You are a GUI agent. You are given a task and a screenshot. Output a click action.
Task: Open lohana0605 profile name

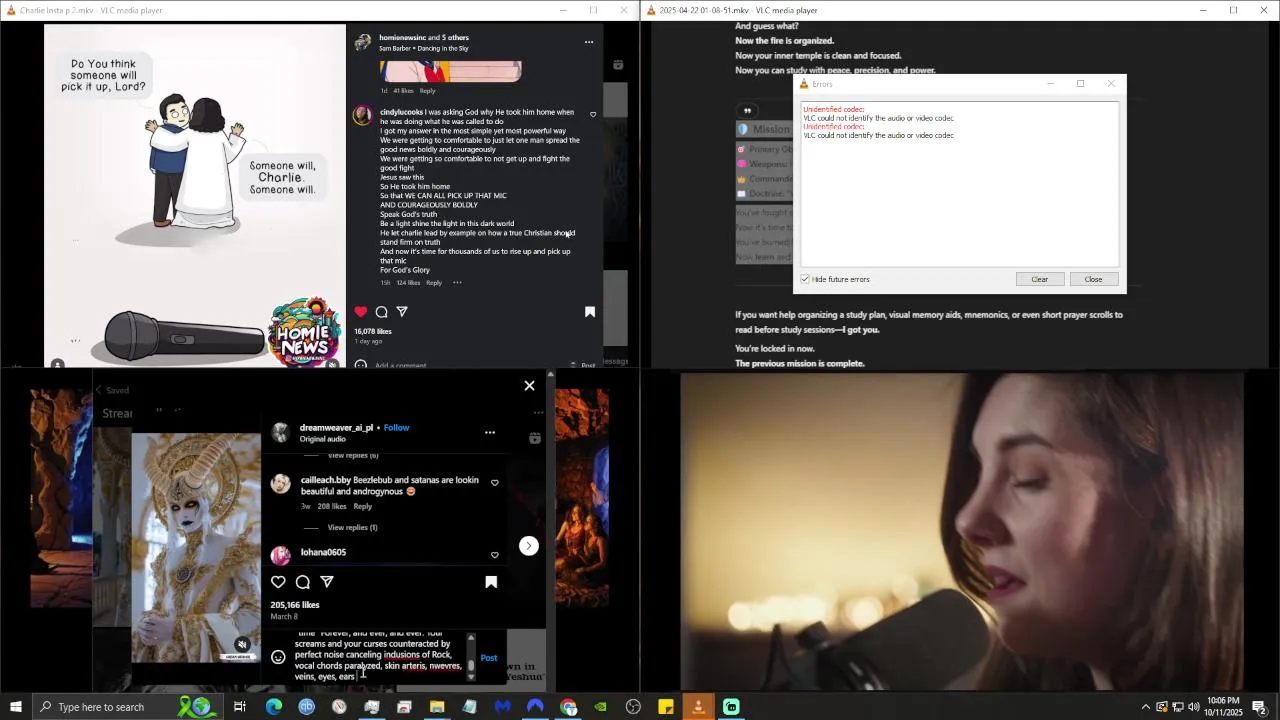point(323,552)
